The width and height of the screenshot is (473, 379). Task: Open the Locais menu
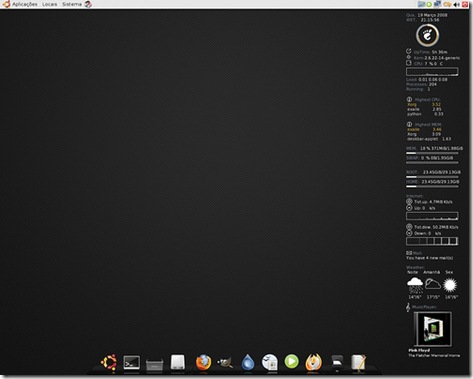[49, 4]
